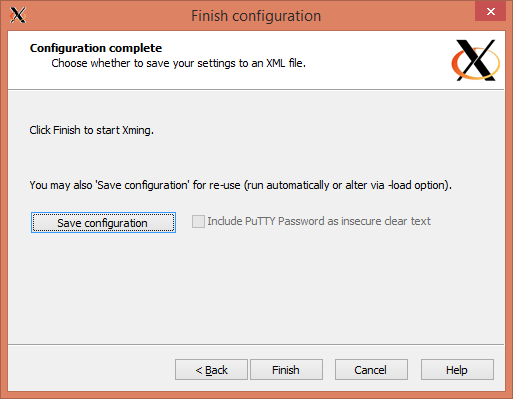Click the word 'Xming' in the instruction text
Viewport: 513px width, 399px height.
136,130
